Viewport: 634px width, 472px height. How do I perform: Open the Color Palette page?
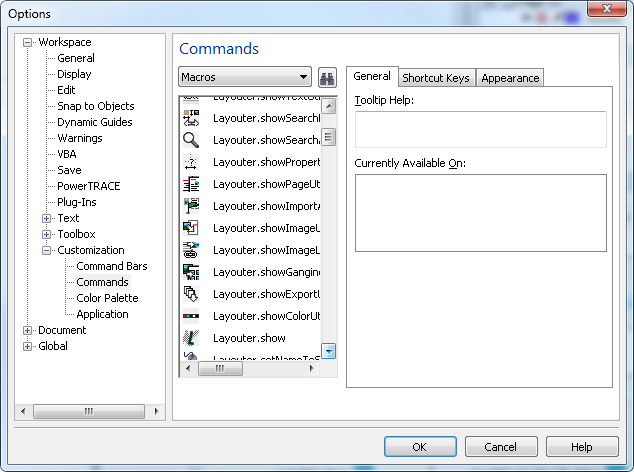pos(107,298)
